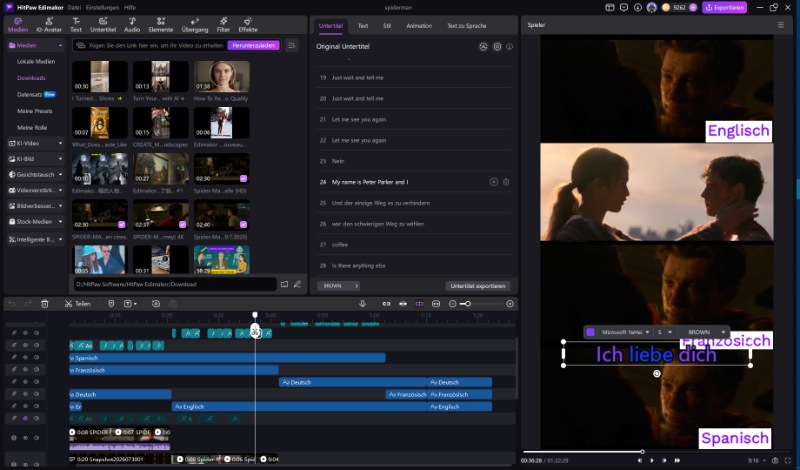Click the sort list icon beside Herunterladen
Image resolution: width=800 pixels, height=470 pixels.
click(x=291, y=45)
